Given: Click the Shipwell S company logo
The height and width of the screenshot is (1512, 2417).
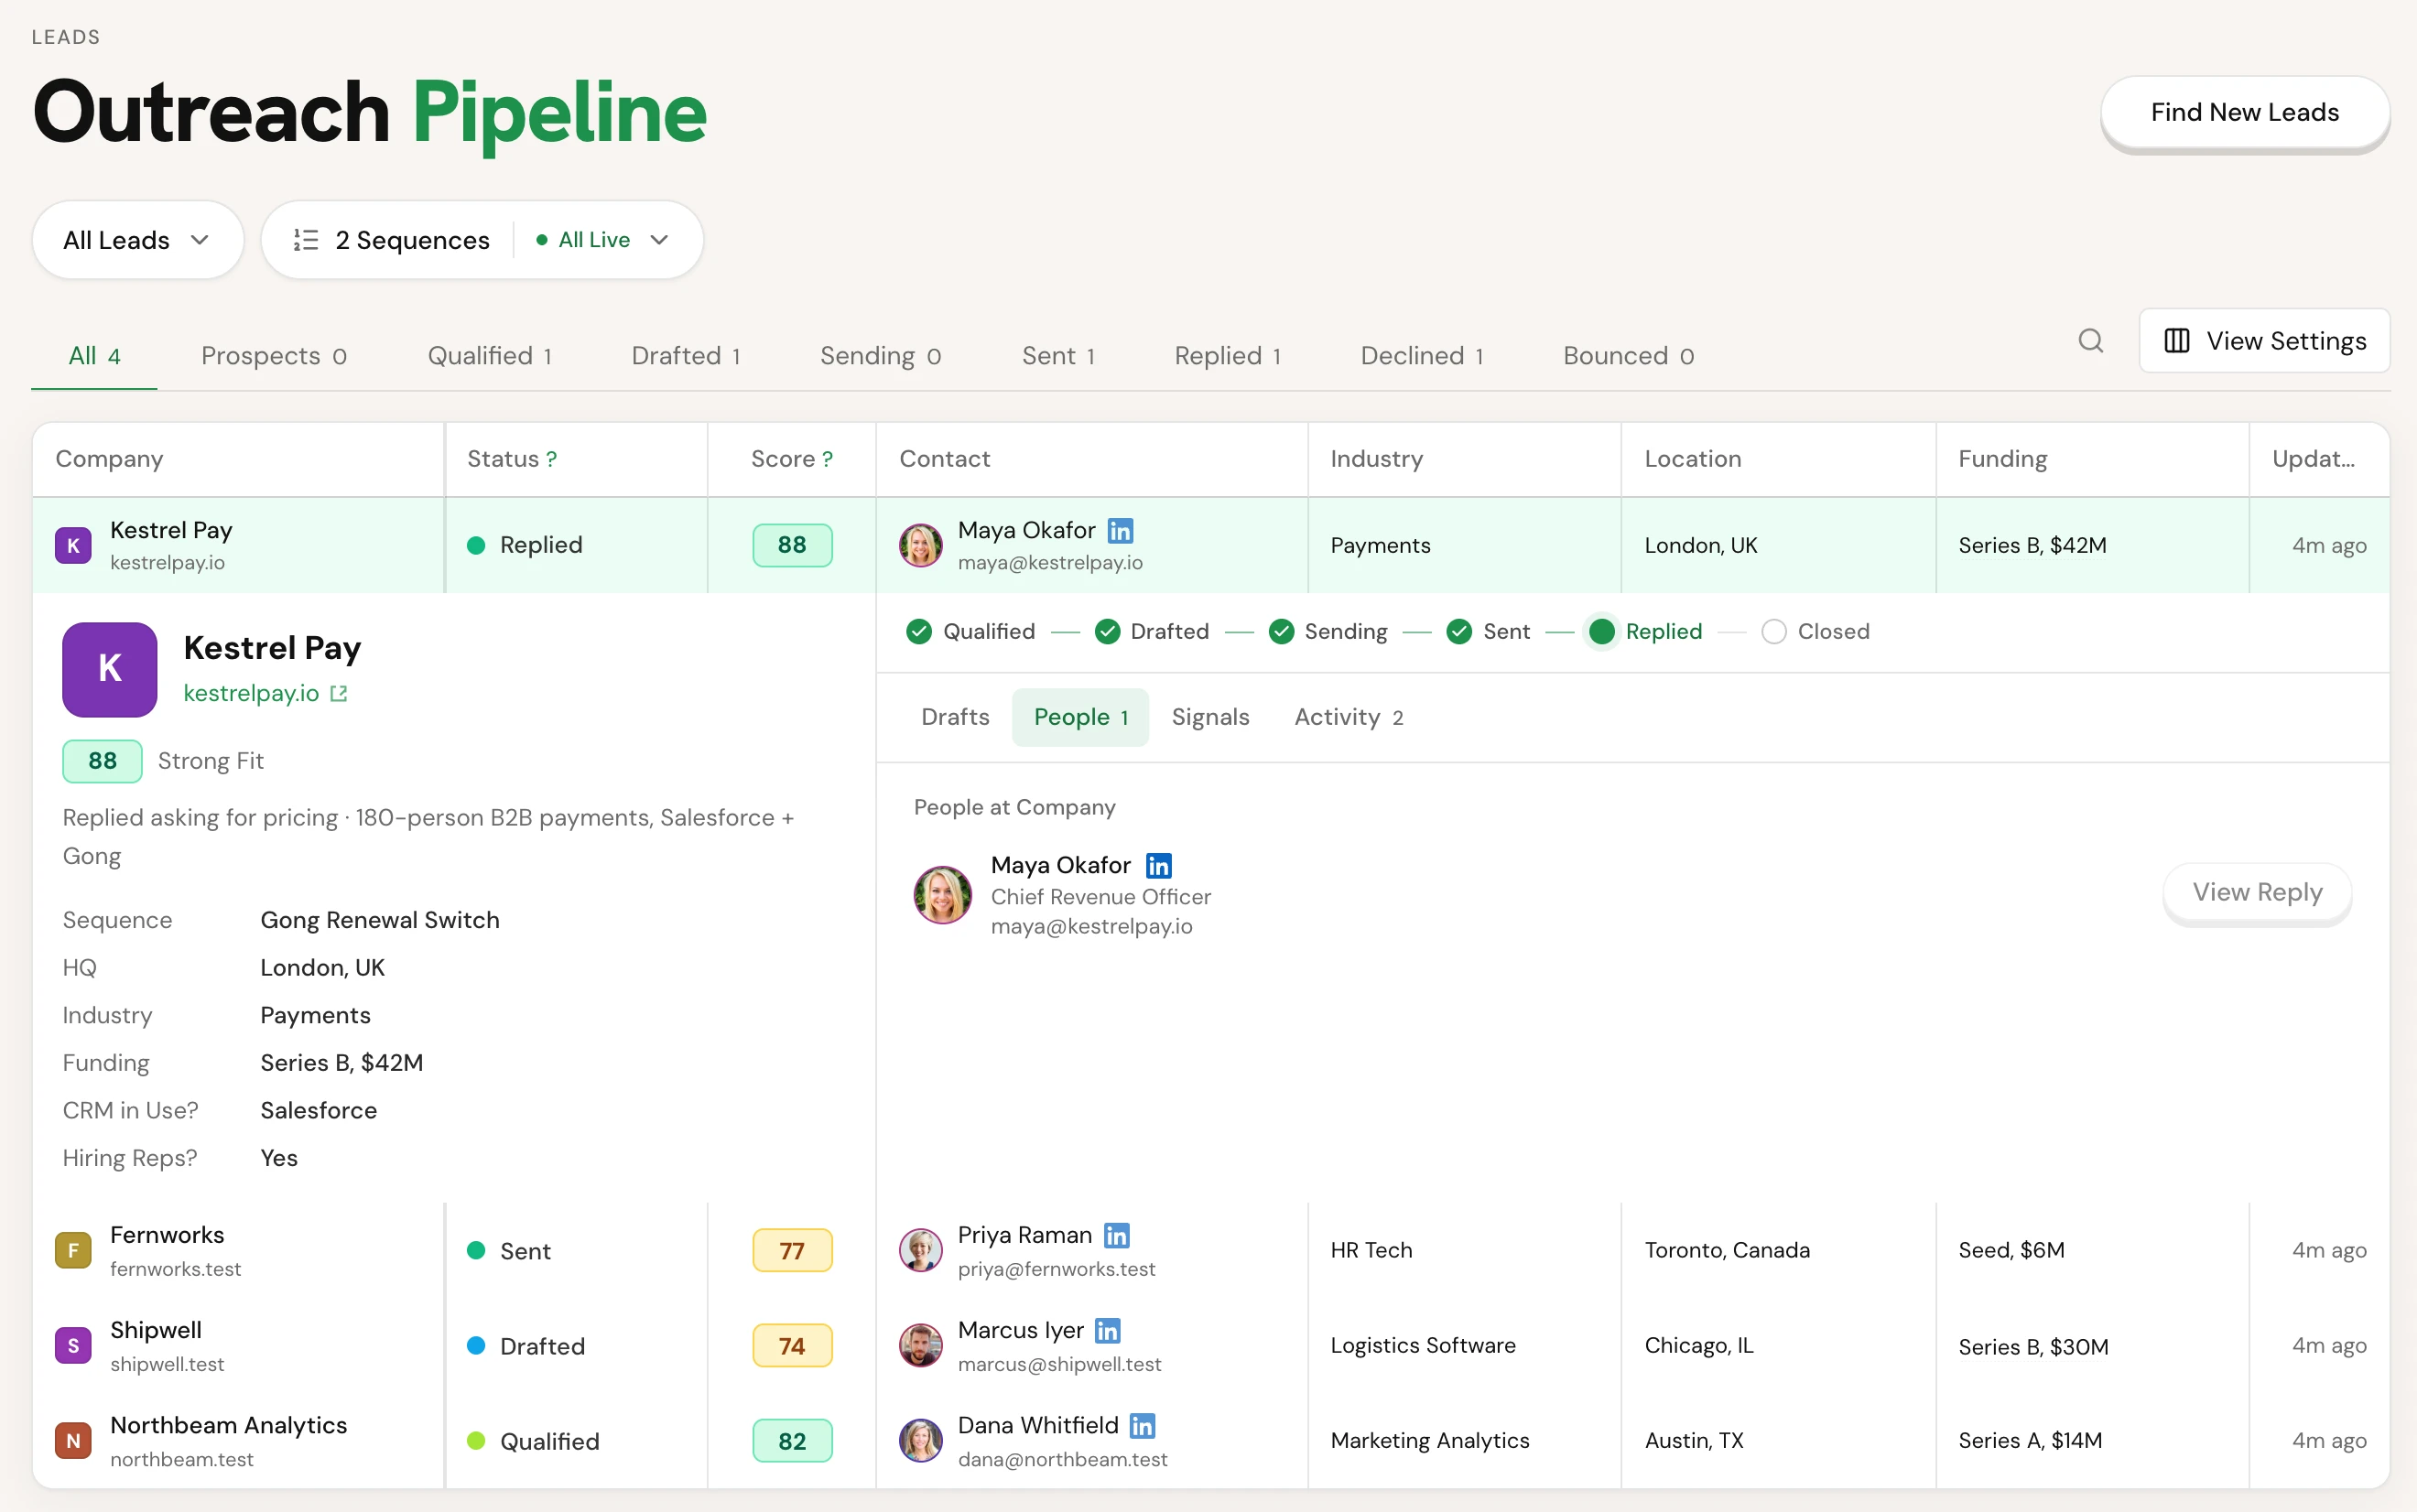Looking at the screenshot, I should click(x=73, y=1346).
